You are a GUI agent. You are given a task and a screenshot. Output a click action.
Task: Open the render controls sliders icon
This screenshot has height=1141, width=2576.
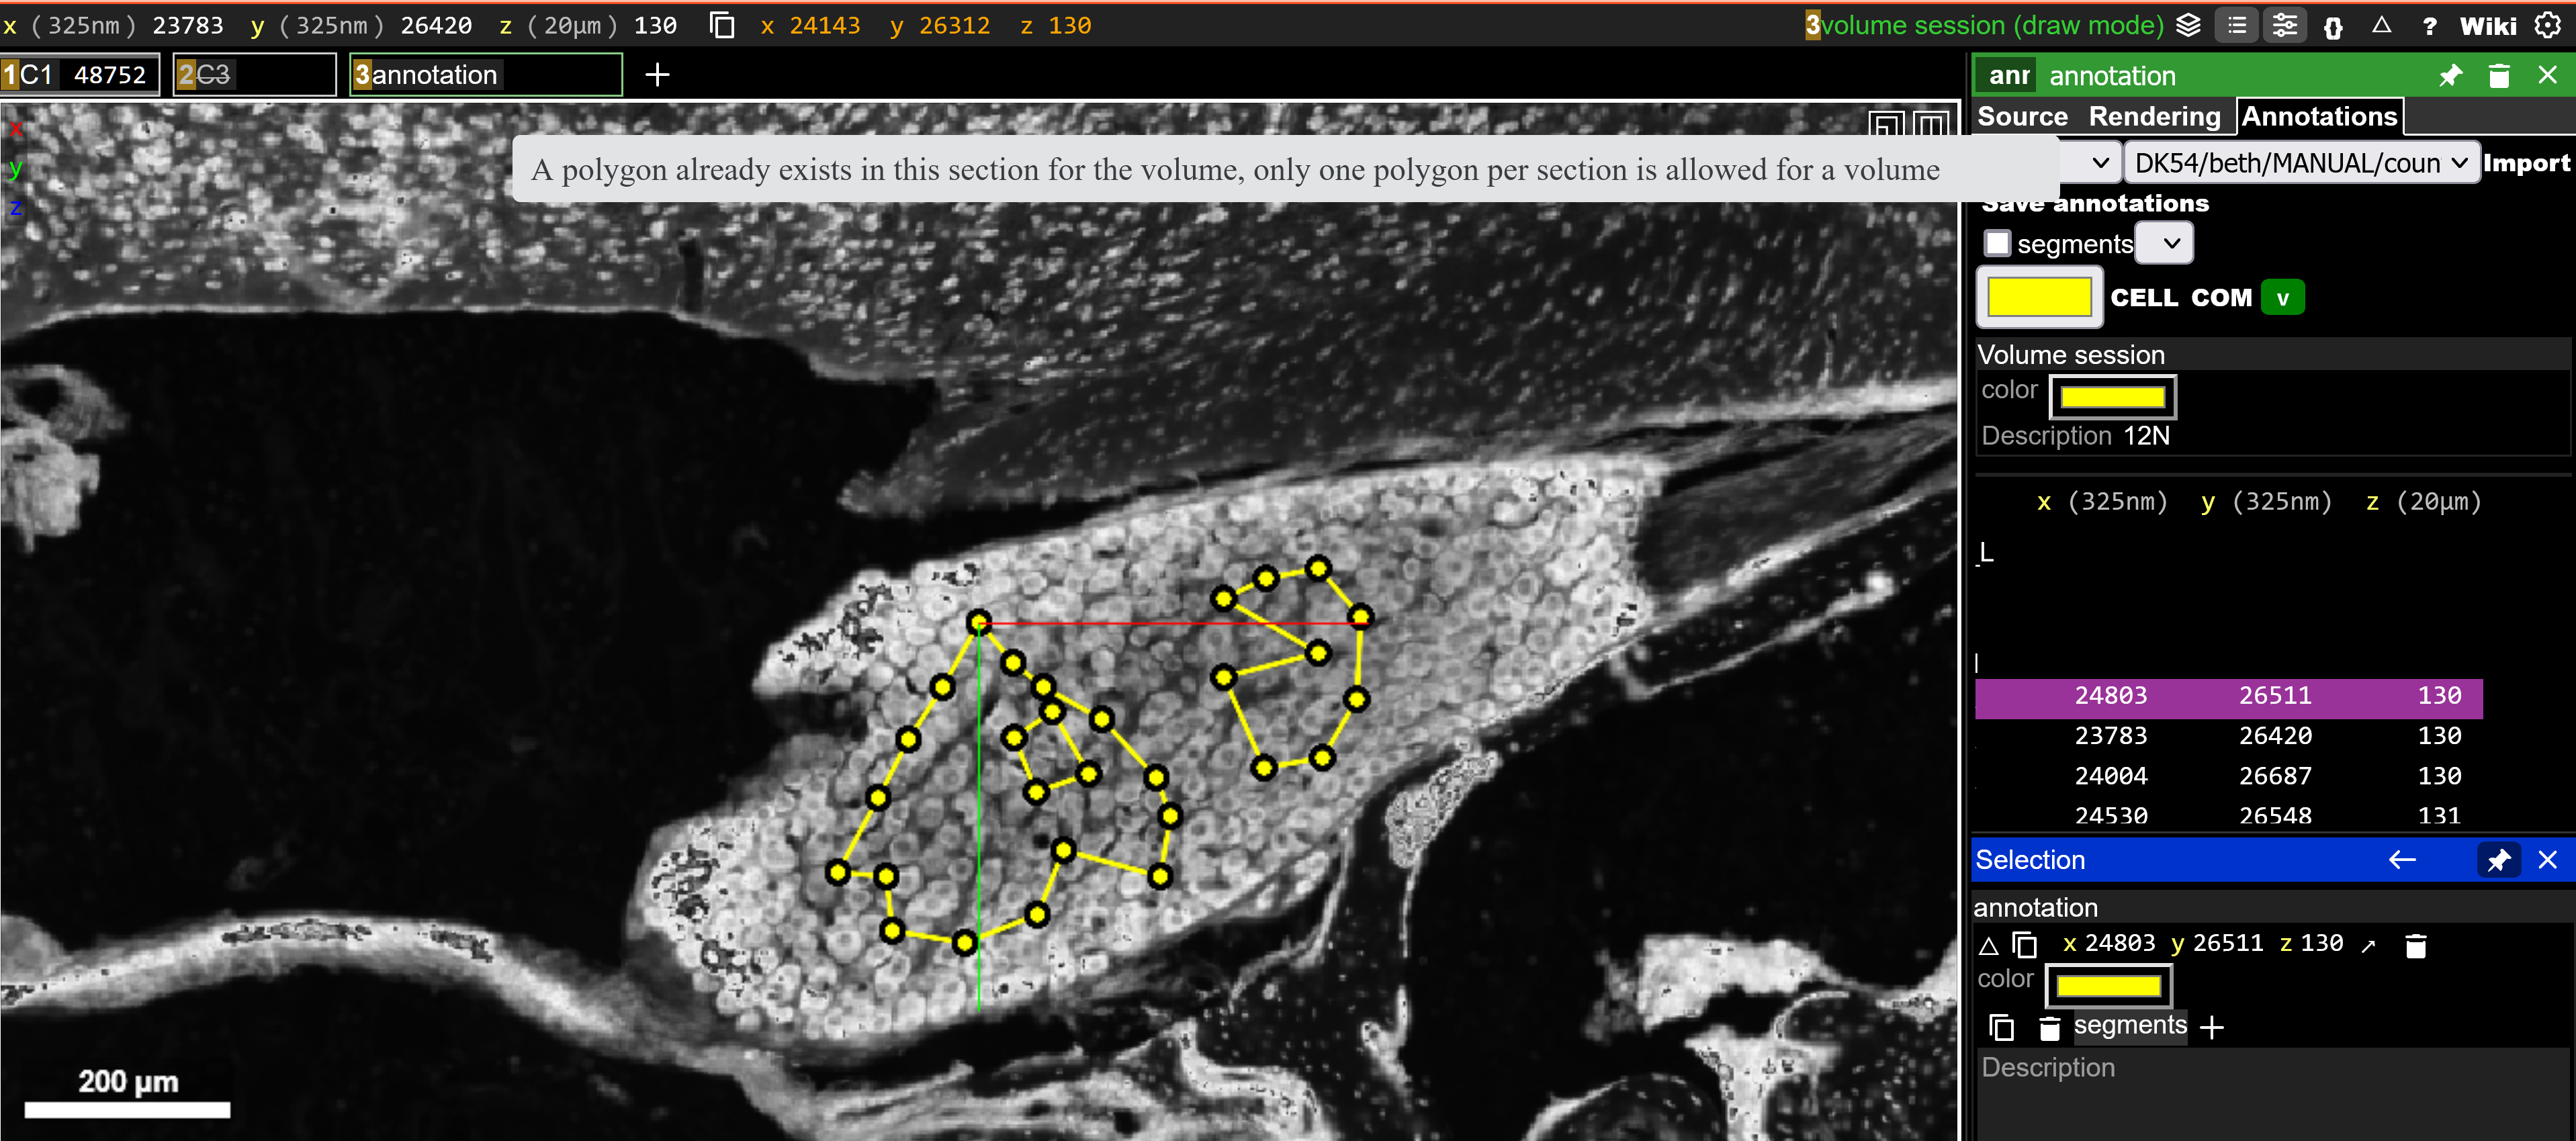(x=2285, y=25)
